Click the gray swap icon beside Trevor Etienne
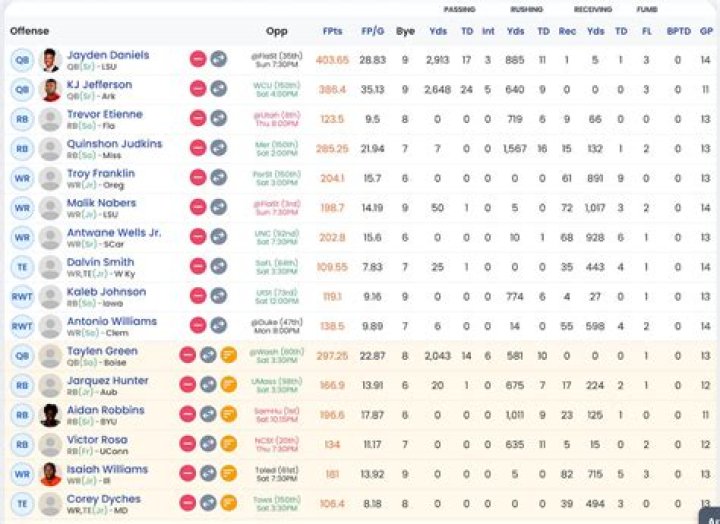720x524 pixels. coord(219,118)
